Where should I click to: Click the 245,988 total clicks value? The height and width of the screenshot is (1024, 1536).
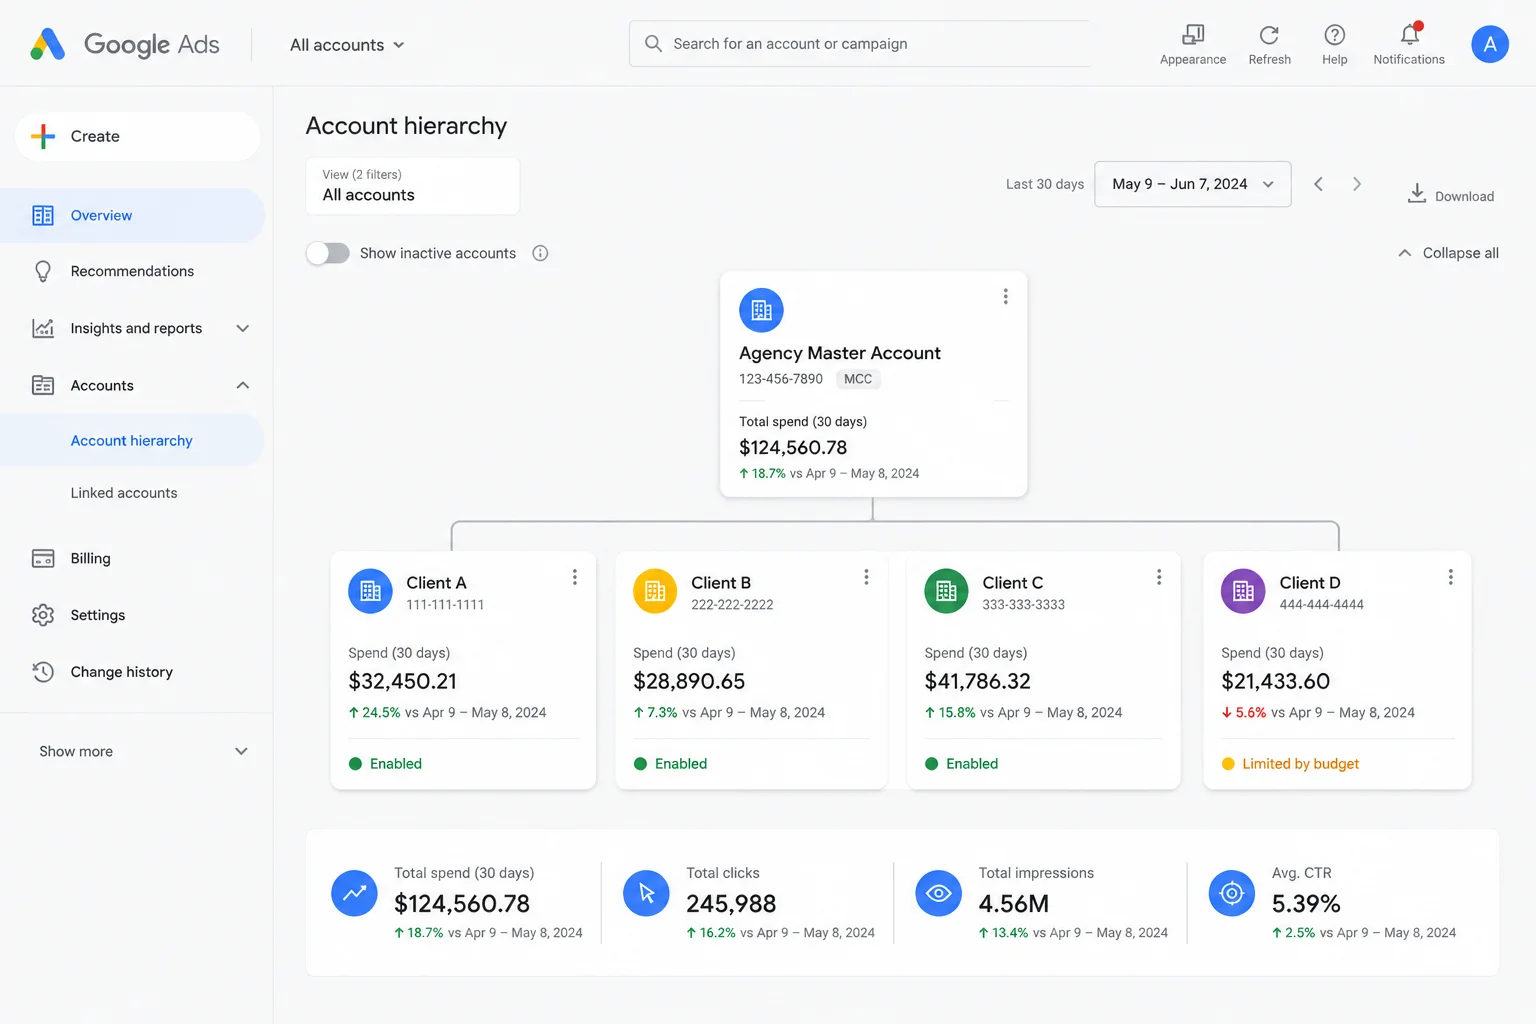731,904
